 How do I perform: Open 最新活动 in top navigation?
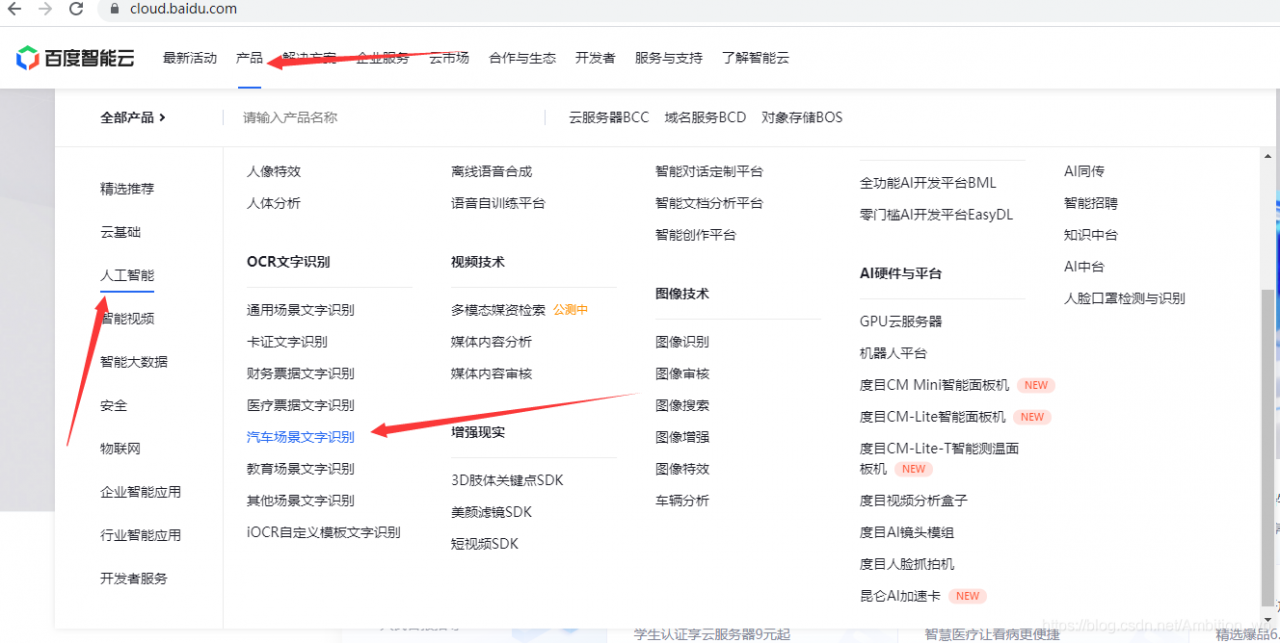(x=190, y=58)
